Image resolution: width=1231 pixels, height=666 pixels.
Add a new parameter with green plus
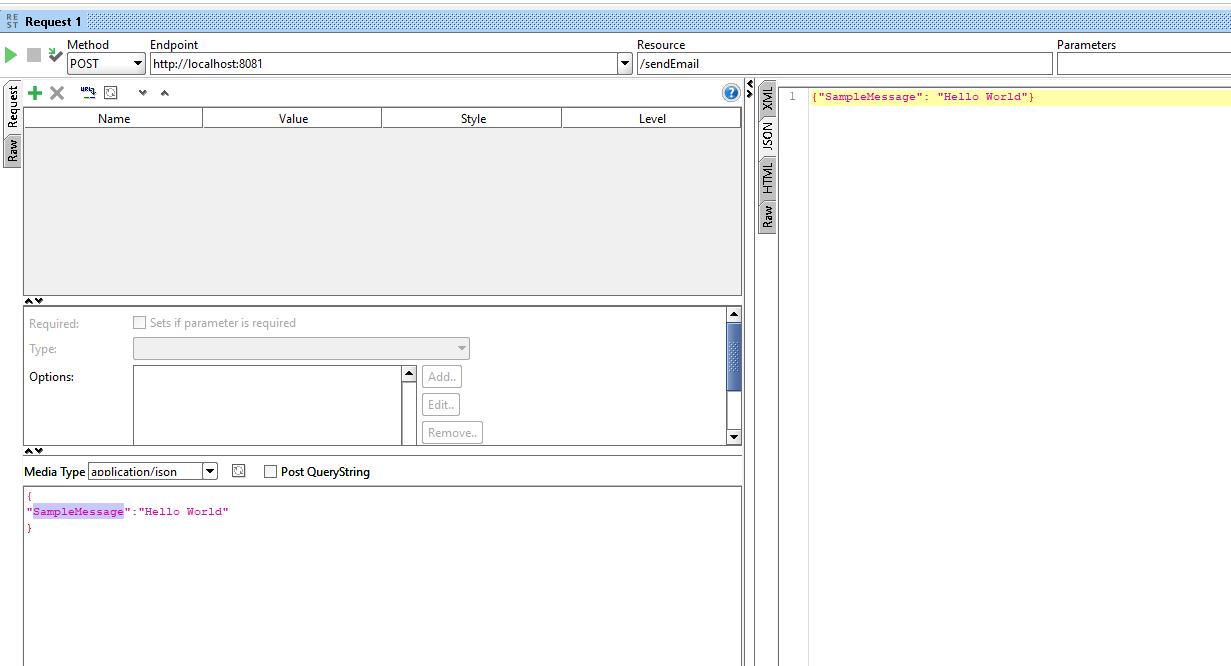pos(35,93)
